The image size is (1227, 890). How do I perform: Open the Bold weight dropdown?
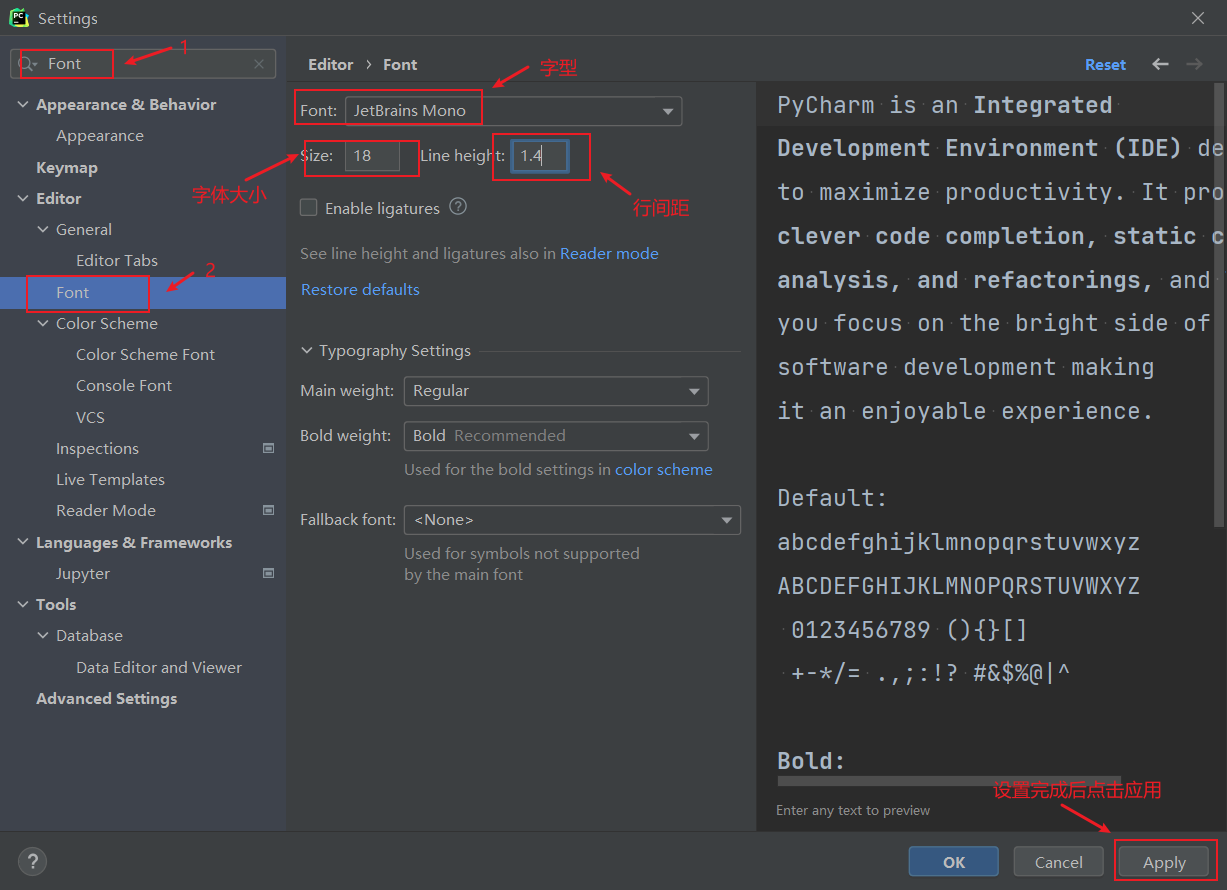556,436
